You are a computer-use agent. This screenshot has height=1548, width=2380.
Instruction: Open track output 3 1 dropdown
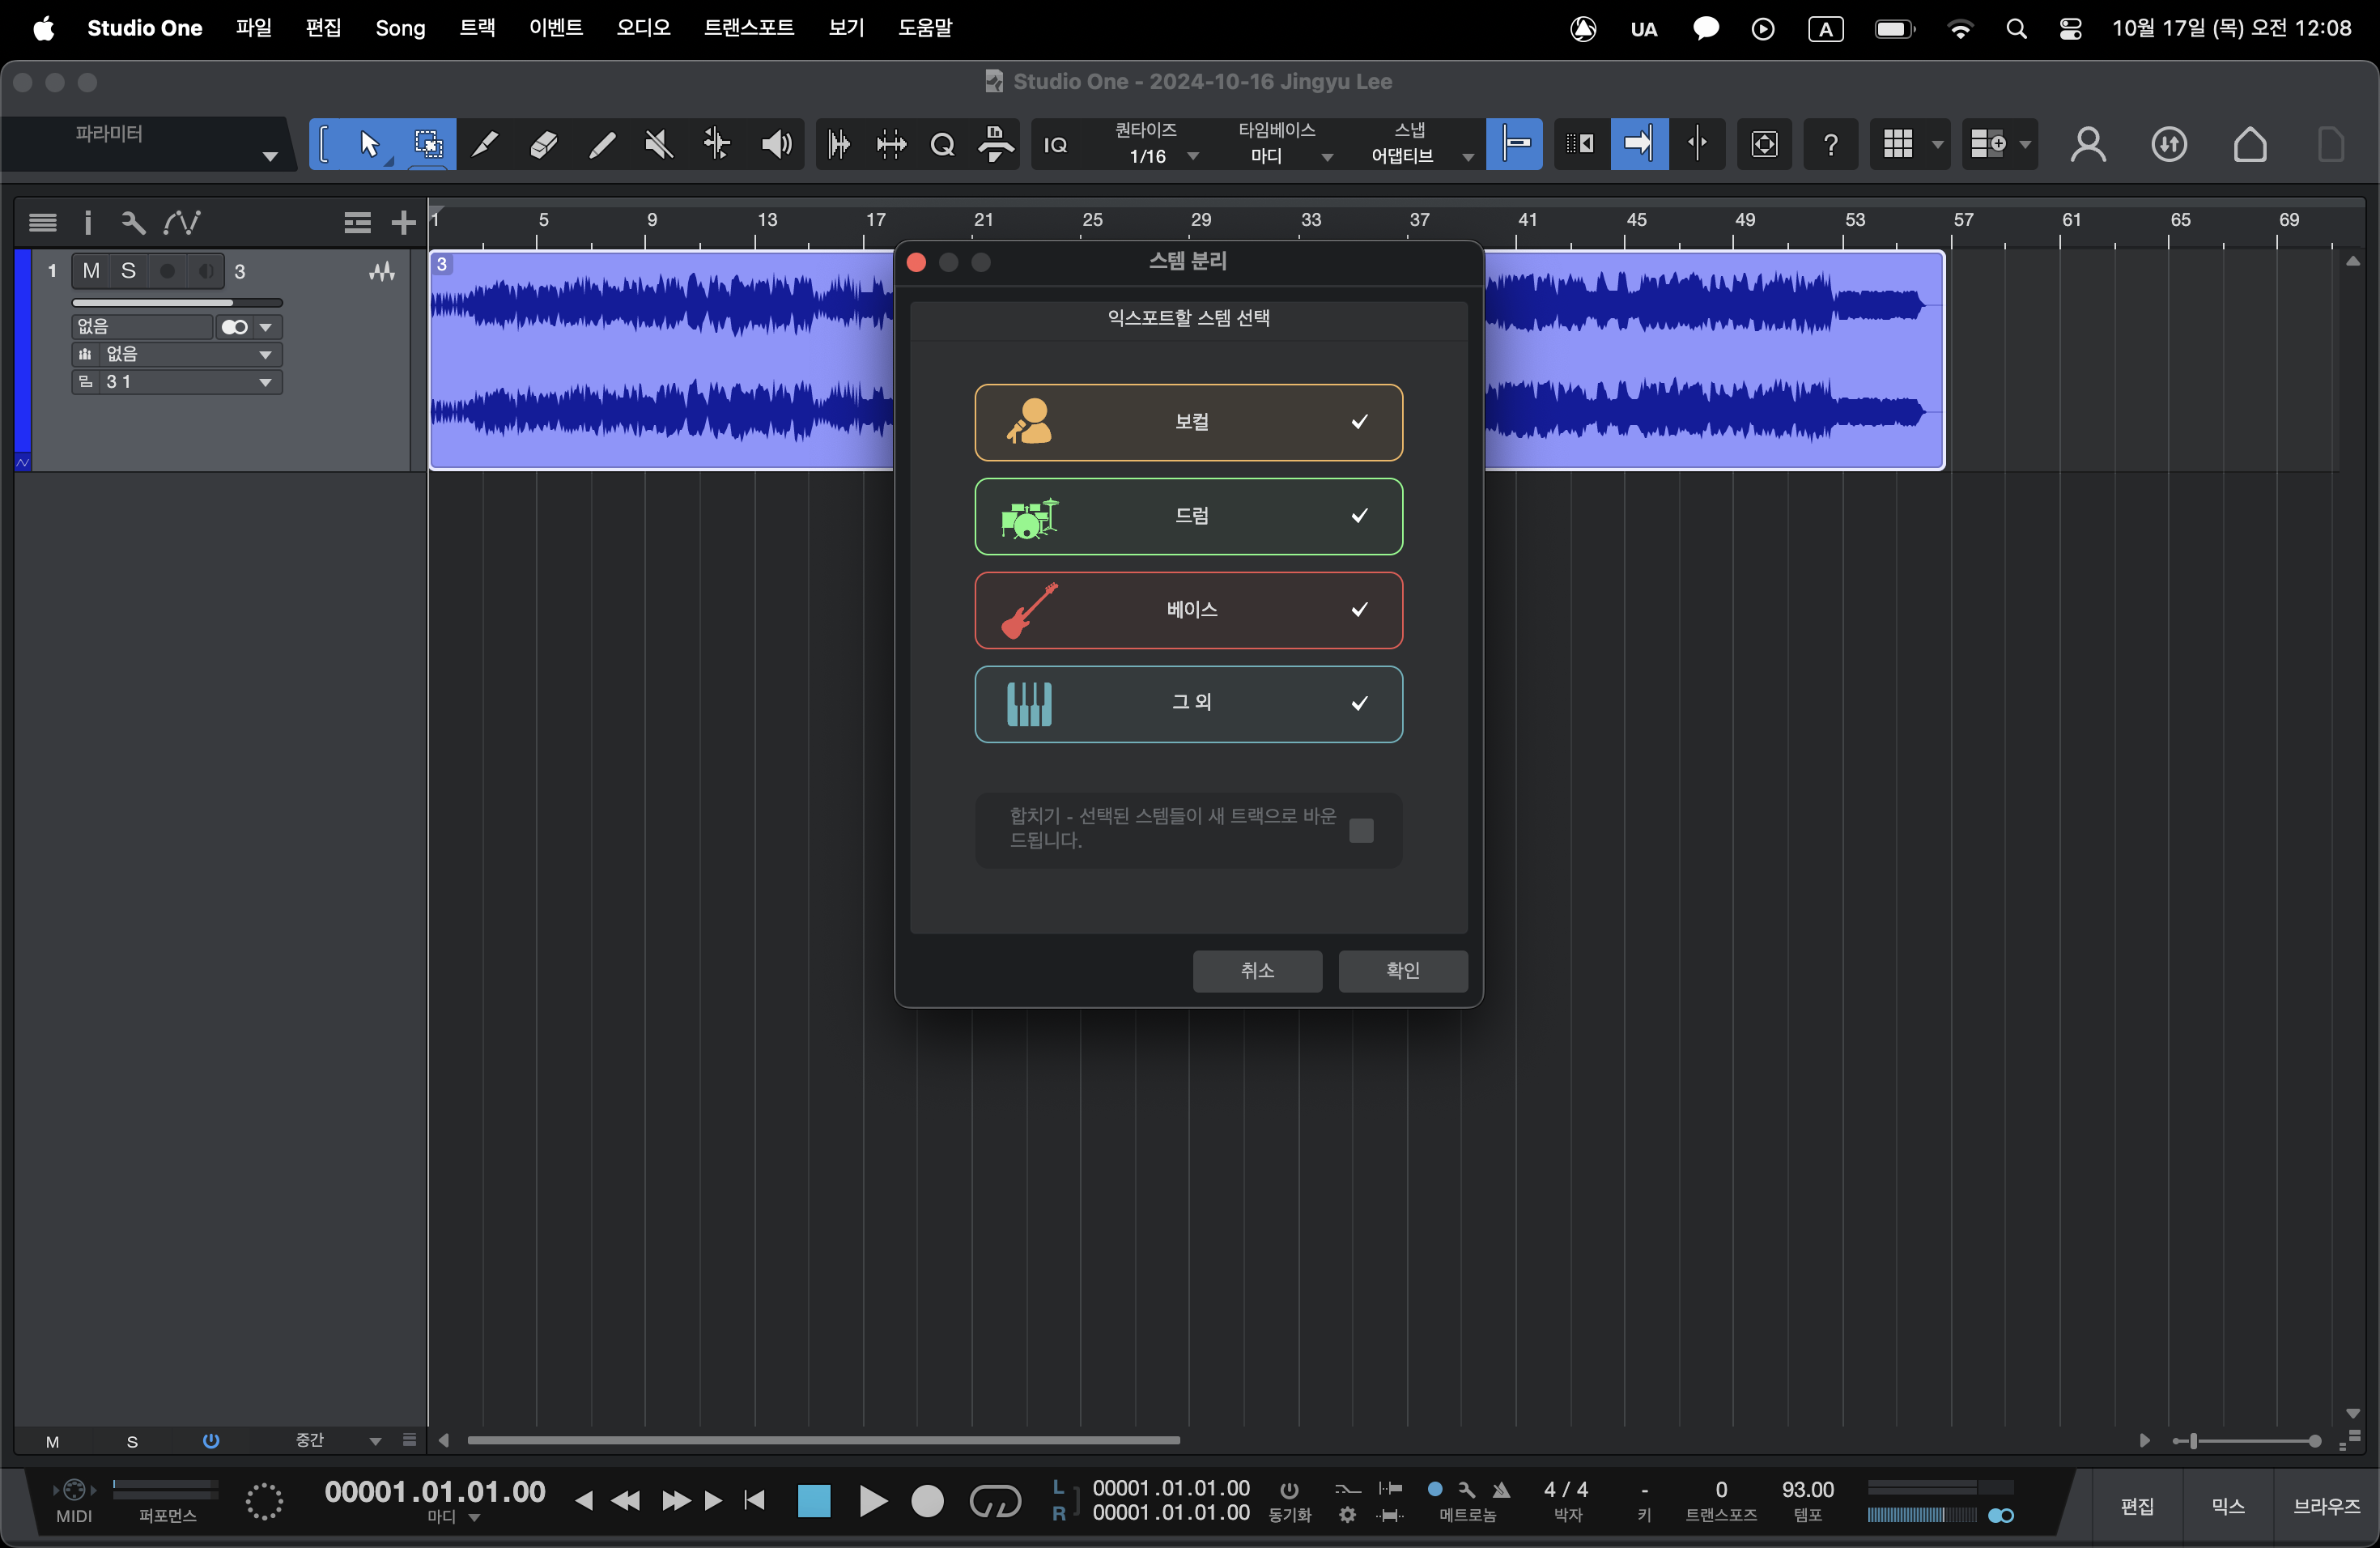click(x=176, y=382)
